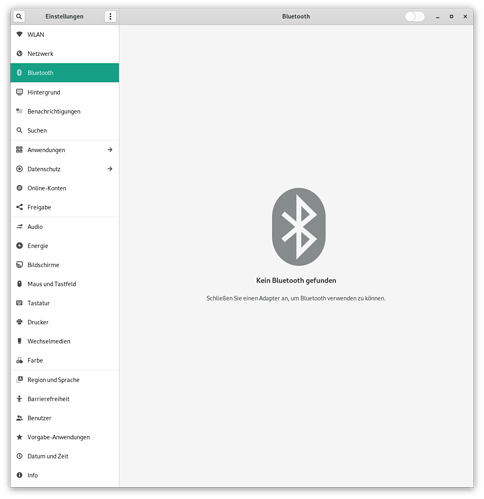Open Hintergrund settings via monitor icon
Viewport: 484px width, 499px height.
point(19,92)
